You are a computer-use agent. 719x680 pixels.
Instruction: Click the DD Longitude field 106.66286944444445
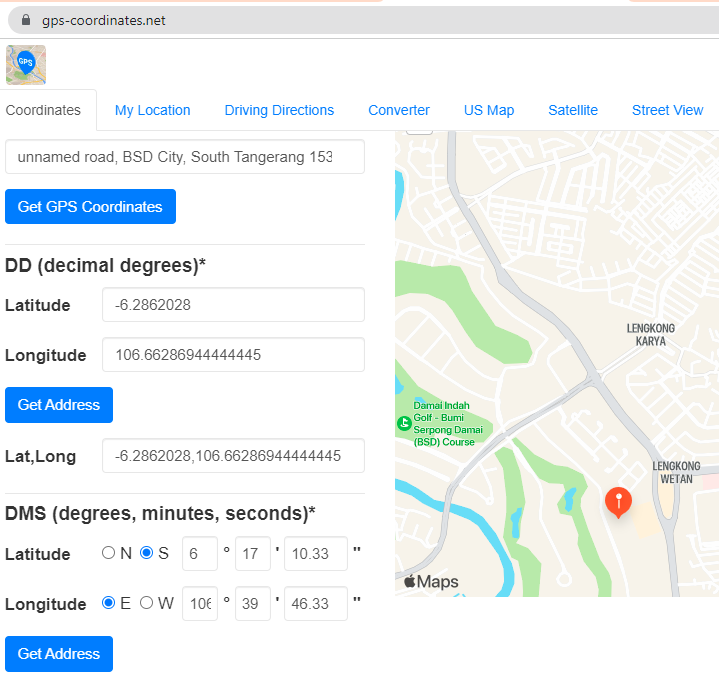coord(233,354)
